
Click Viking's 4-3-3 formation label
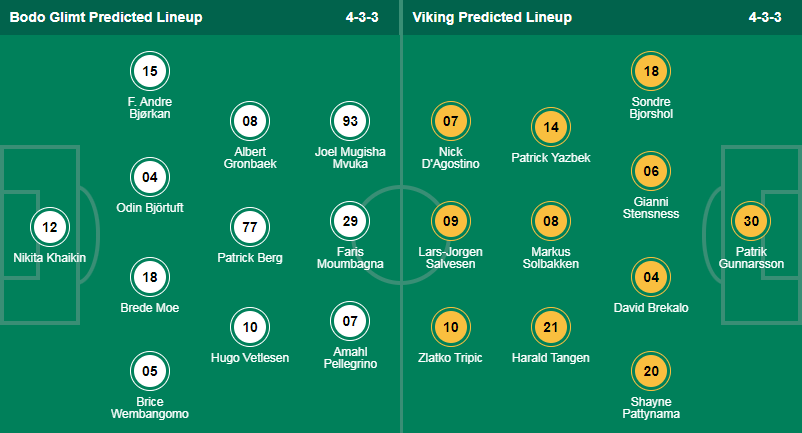765,17
